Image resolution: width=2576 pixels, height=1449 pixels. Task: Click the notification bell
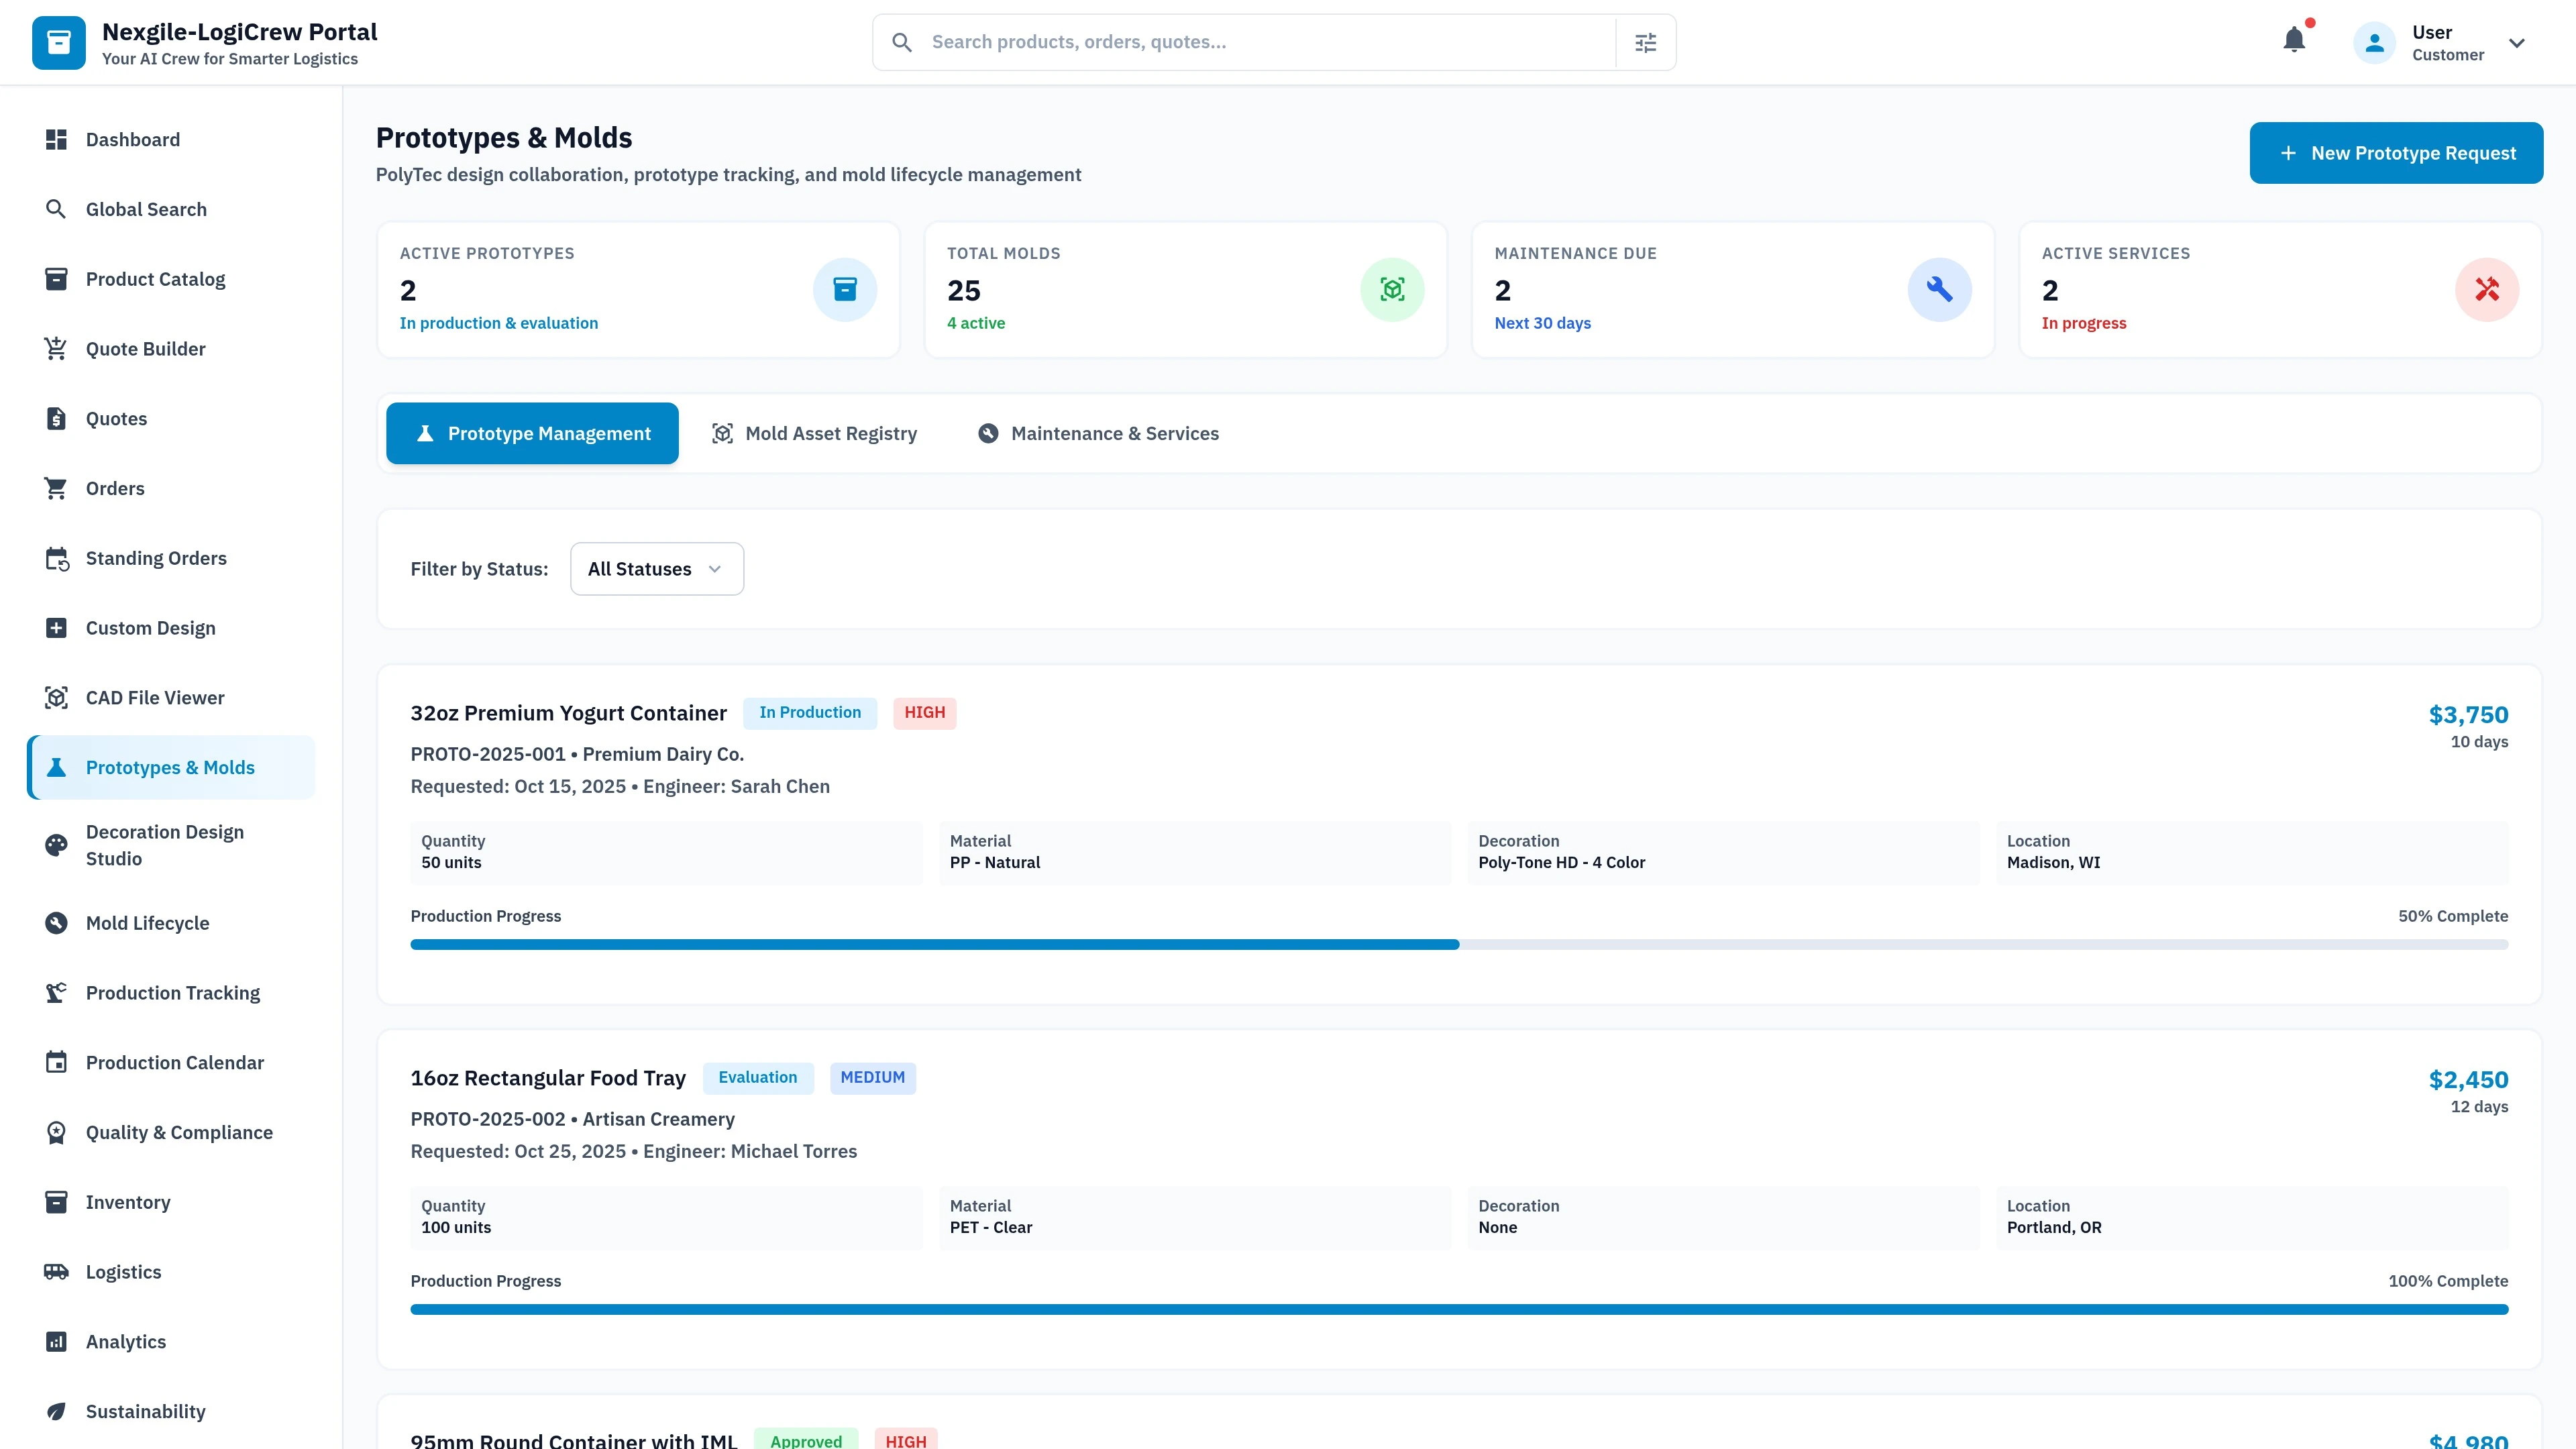click(2294, 40)
